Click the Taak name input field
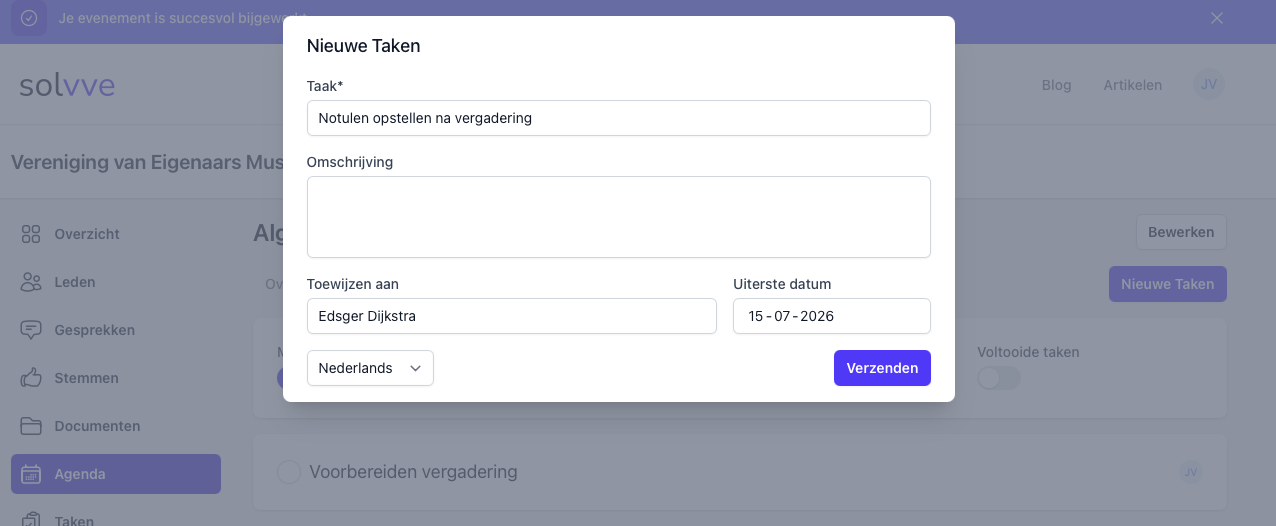Viewport: 1276px width, 526px height. pyautogui.click(x=618, y=118)
